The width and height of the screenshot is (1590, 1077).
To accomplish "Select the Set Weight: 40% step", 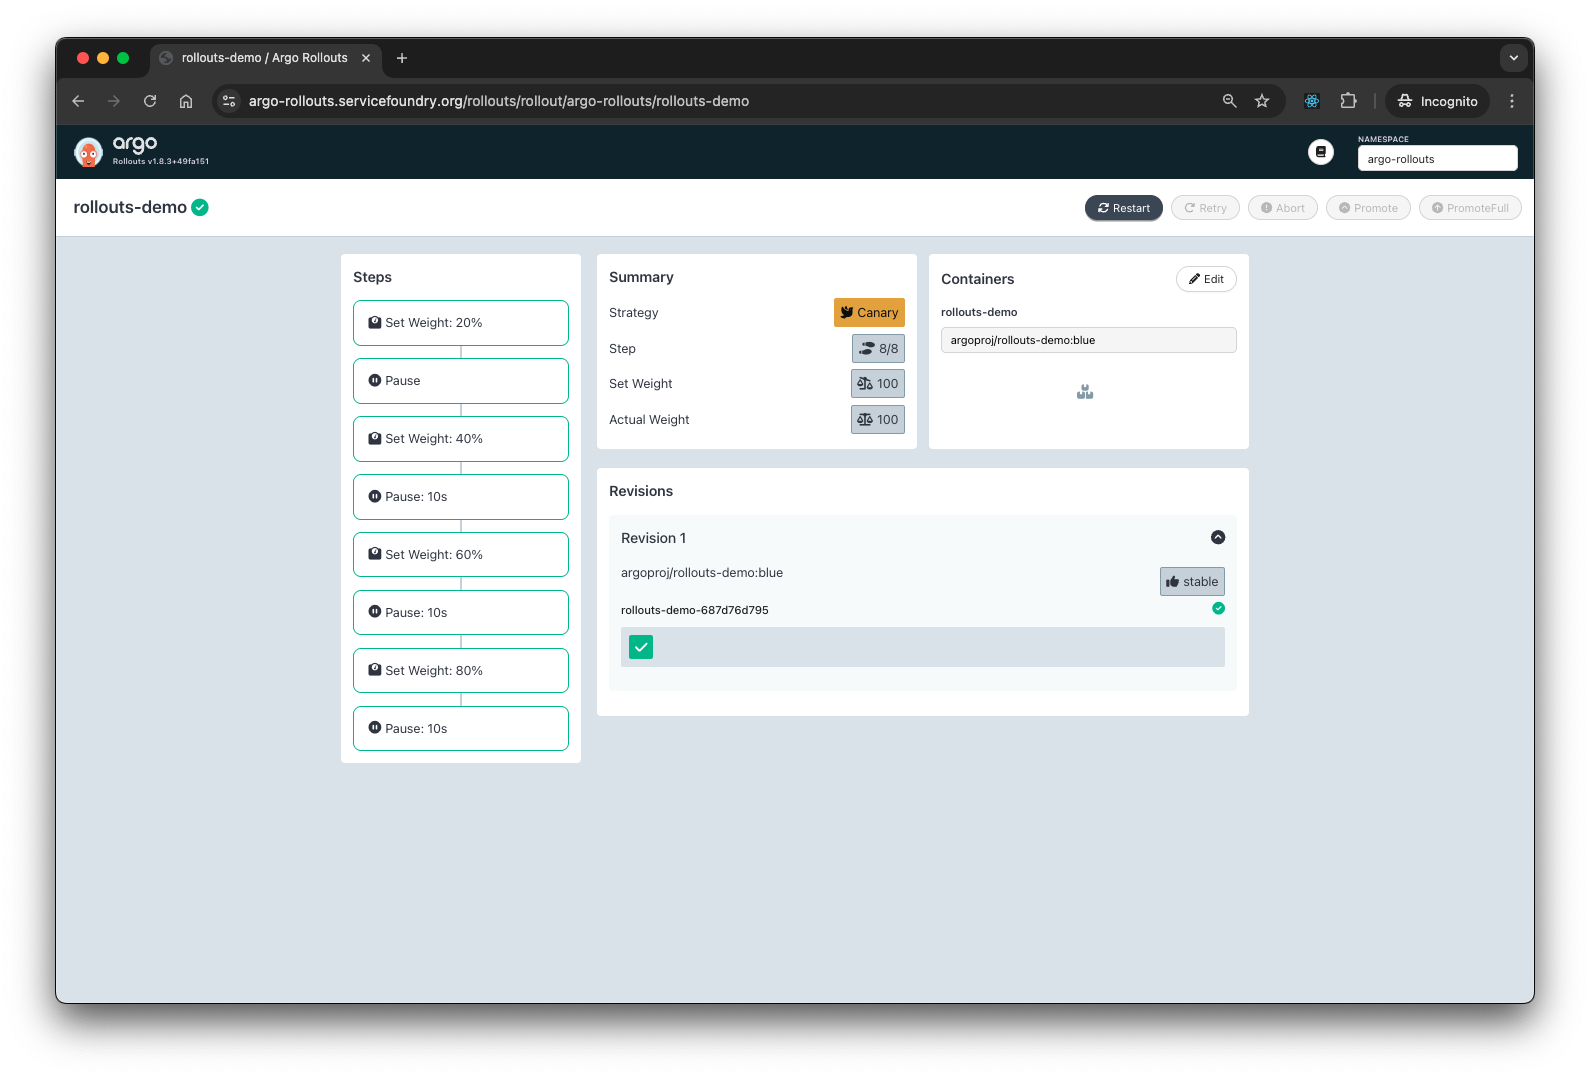I will click(x=461, y=439).
